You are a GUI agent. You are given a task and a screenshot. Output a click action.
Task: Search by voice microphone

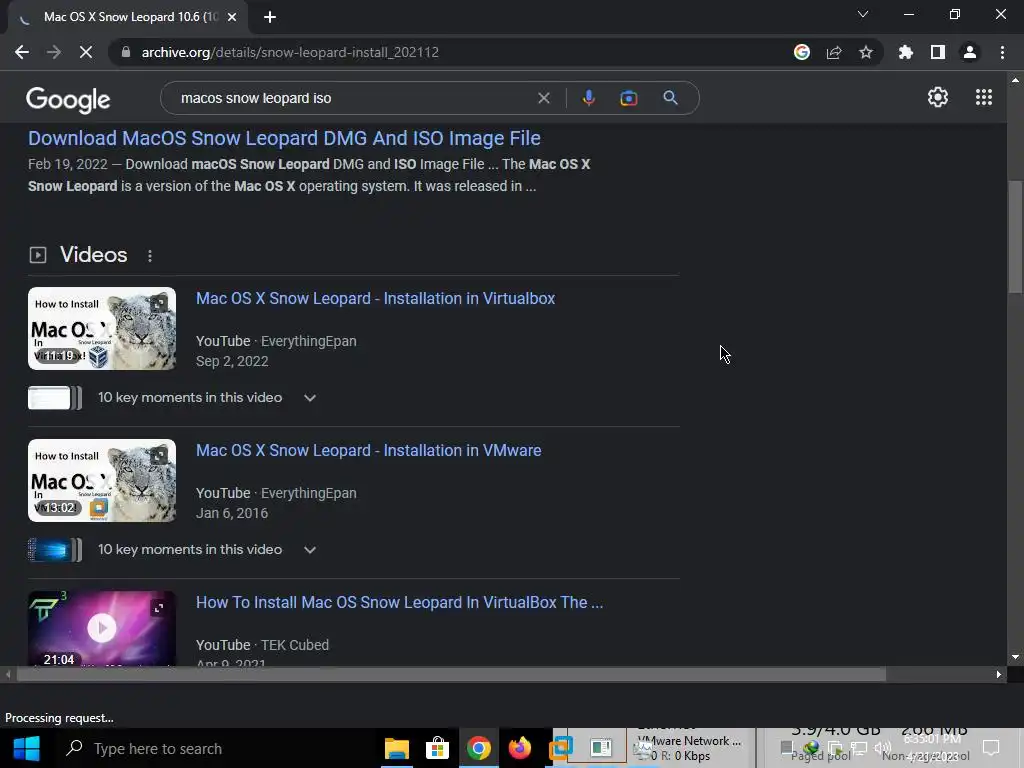tap(588, 98)
